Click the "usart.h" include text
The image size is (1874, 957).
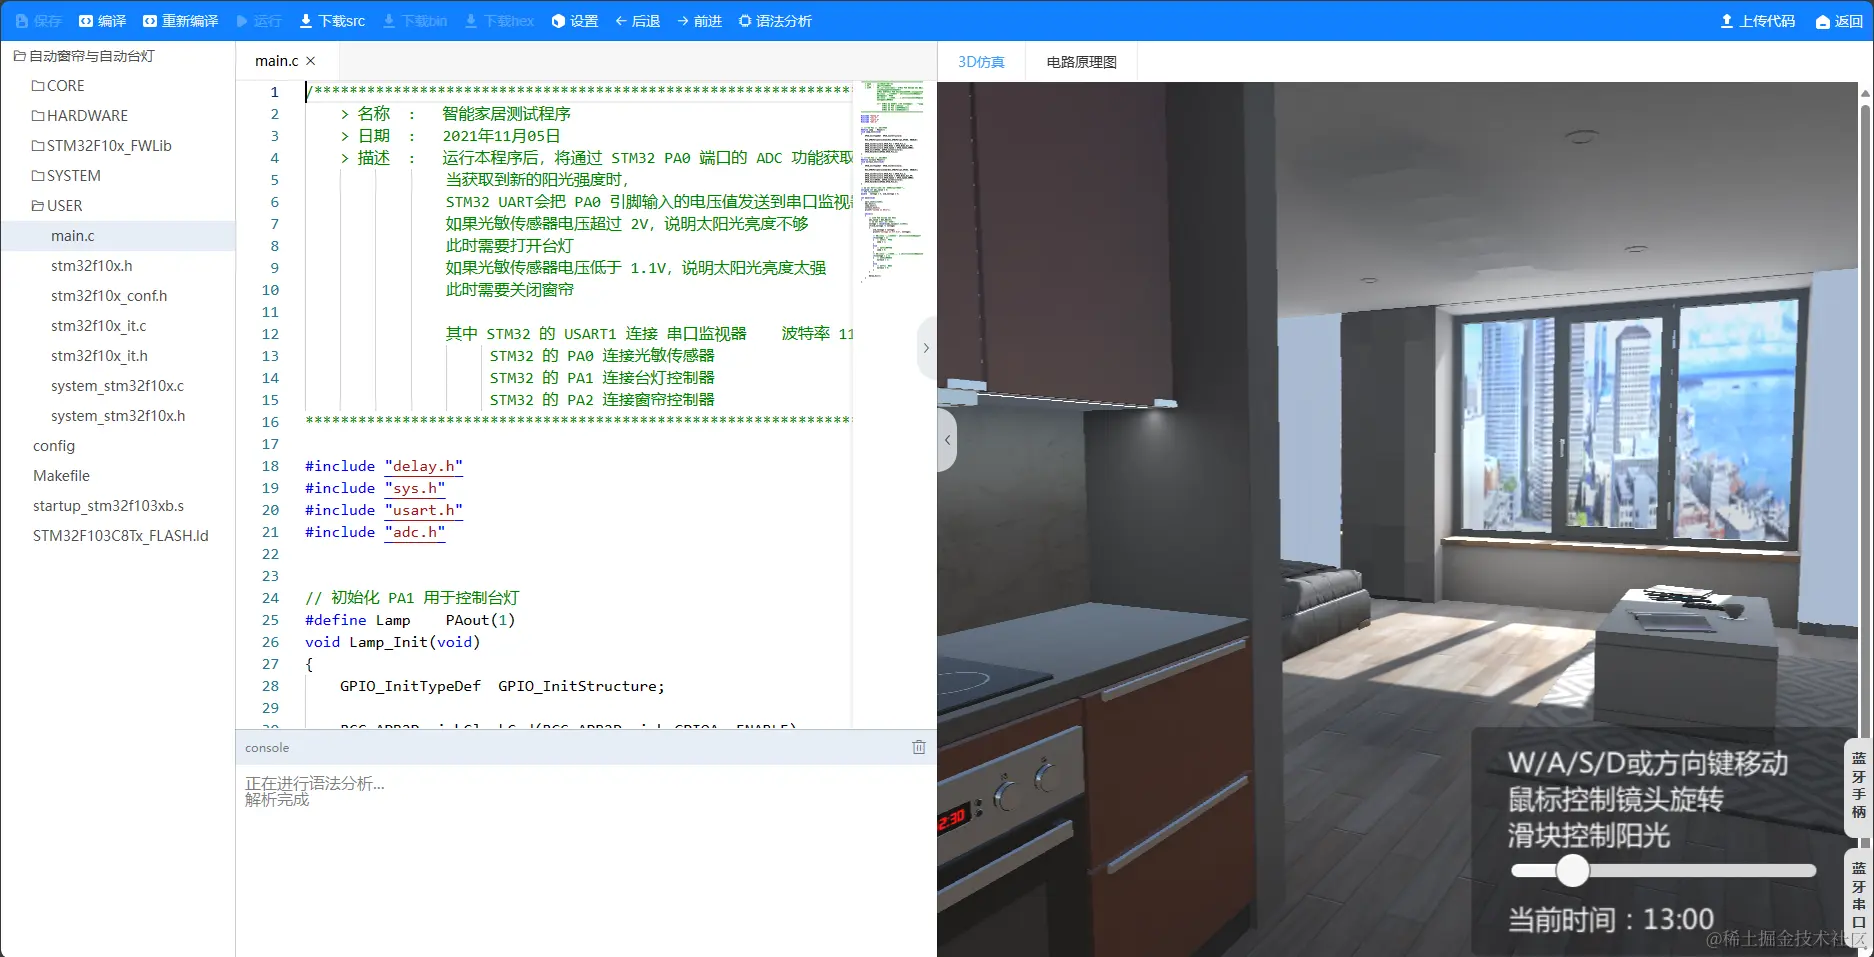pyautogui.click(x=424, y=510)
